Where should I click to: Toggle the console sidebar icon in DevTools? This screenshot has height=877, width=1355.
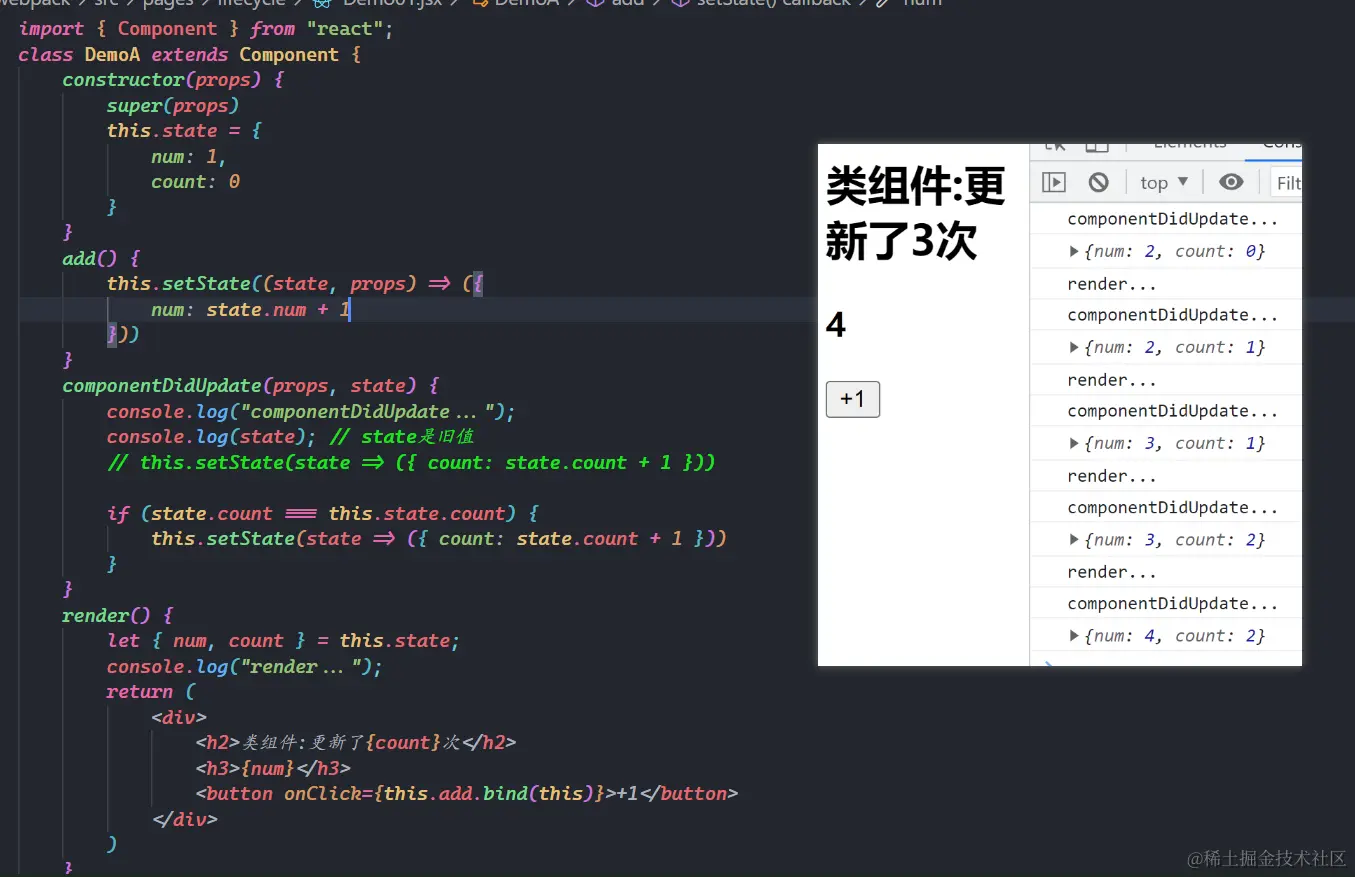click(1054, 182)
